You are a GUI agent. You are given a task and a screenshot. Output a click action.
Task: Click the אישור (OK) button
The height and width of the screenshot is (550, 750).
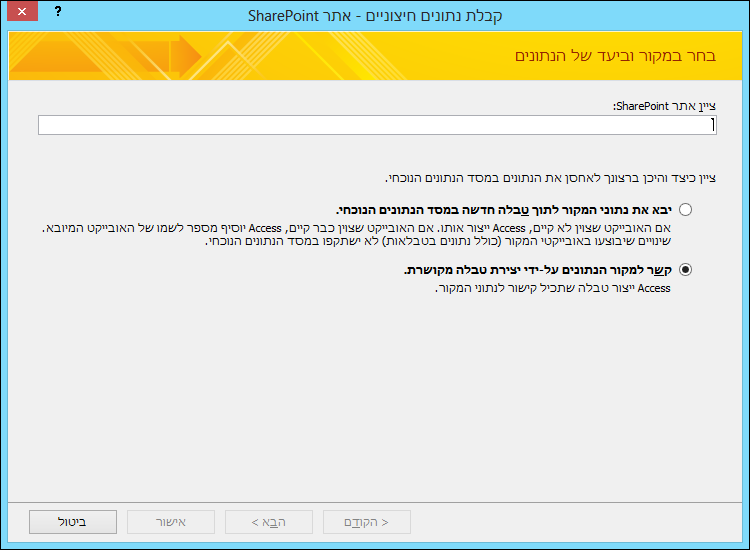tap(171, 522)
